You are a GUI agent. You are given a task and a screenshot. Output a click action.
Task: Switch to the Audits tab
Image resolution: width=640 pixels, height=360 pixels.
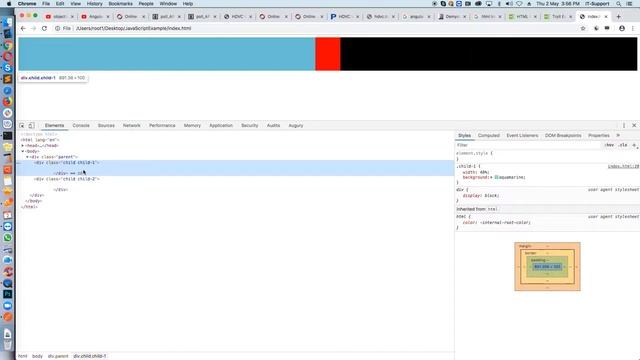point(273,126)
